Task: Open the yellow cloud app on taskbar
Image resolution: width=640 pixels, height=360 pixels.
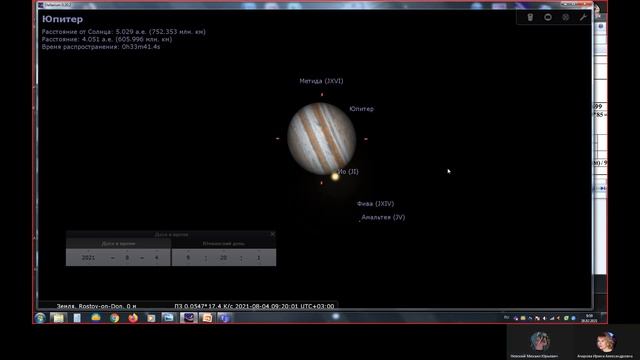Action: point(96,318)
